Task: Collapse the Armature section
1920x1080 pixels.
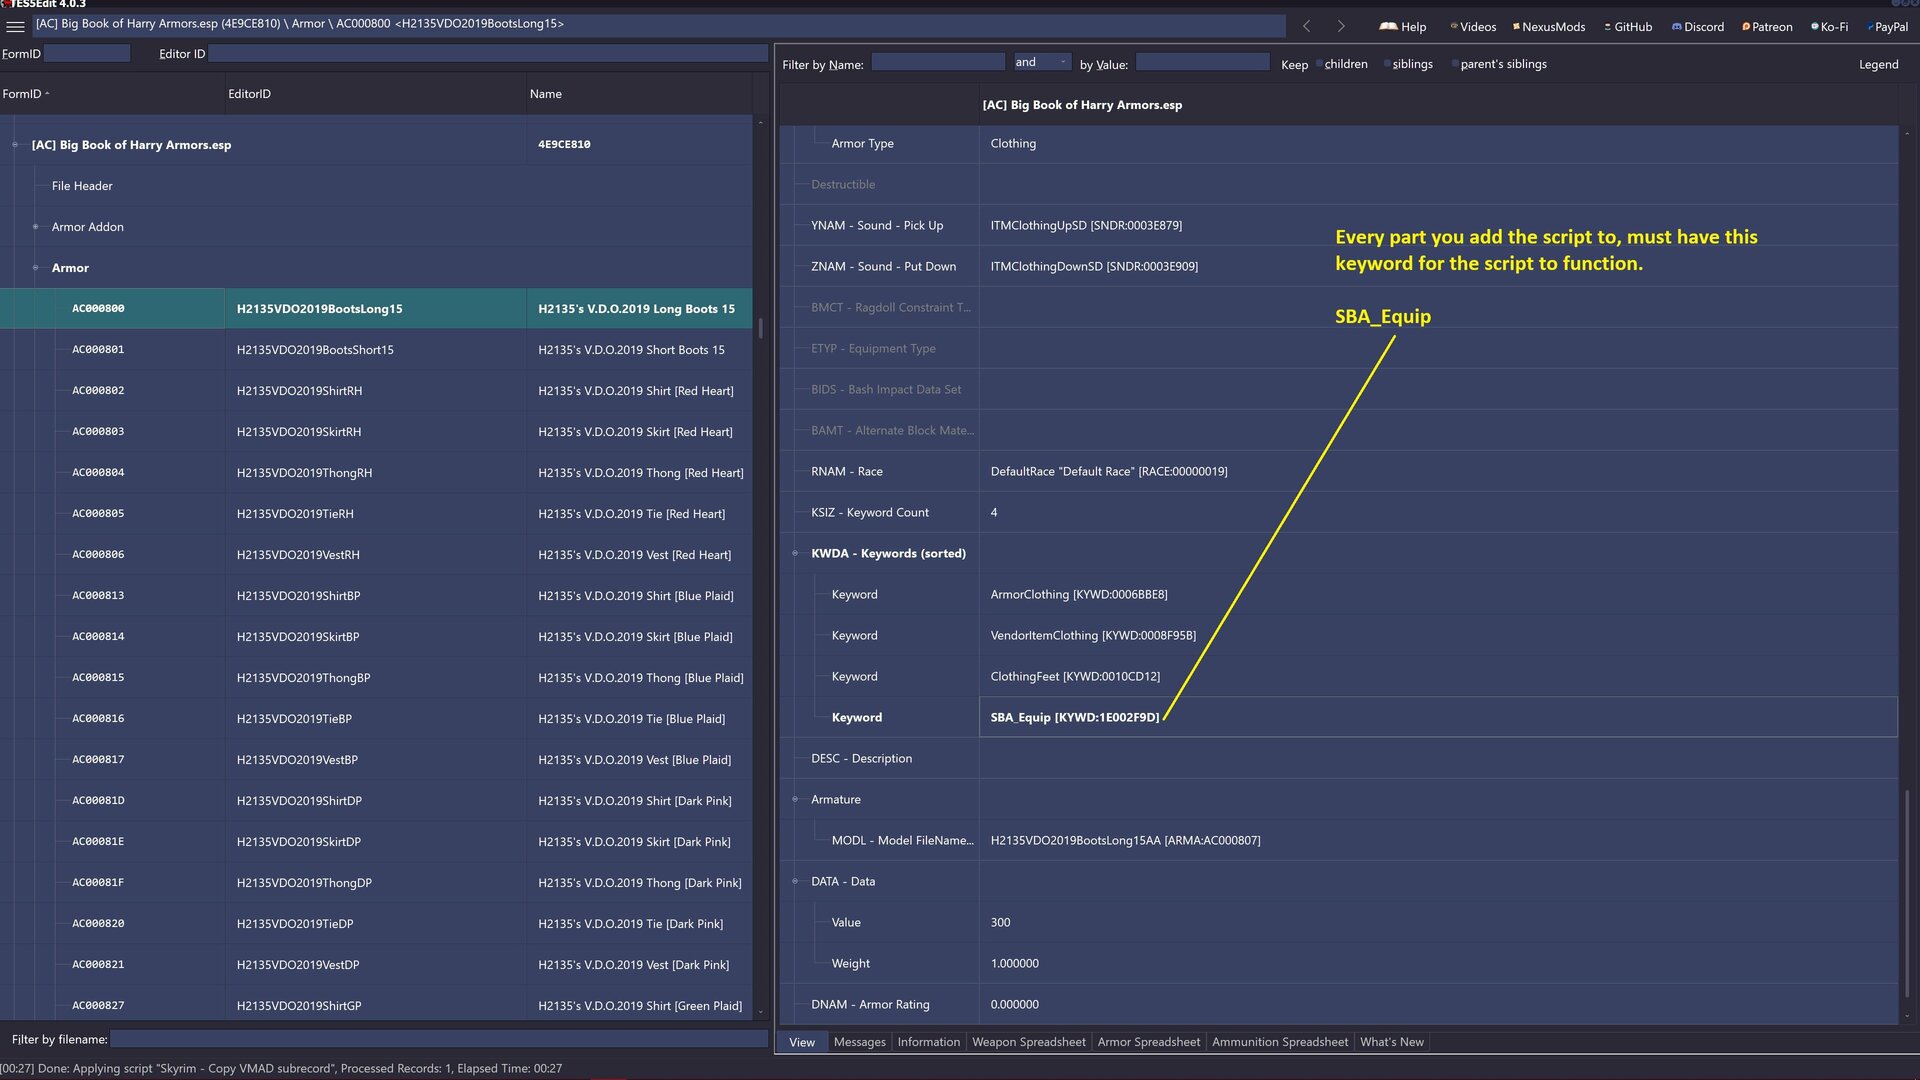Action: click(795, 799)
